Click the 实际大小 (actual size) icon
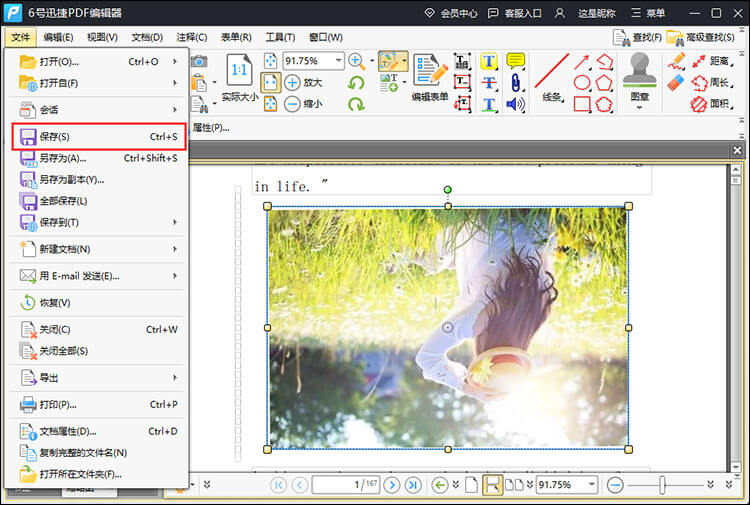 pyautogui.click(x=240, y=74)
